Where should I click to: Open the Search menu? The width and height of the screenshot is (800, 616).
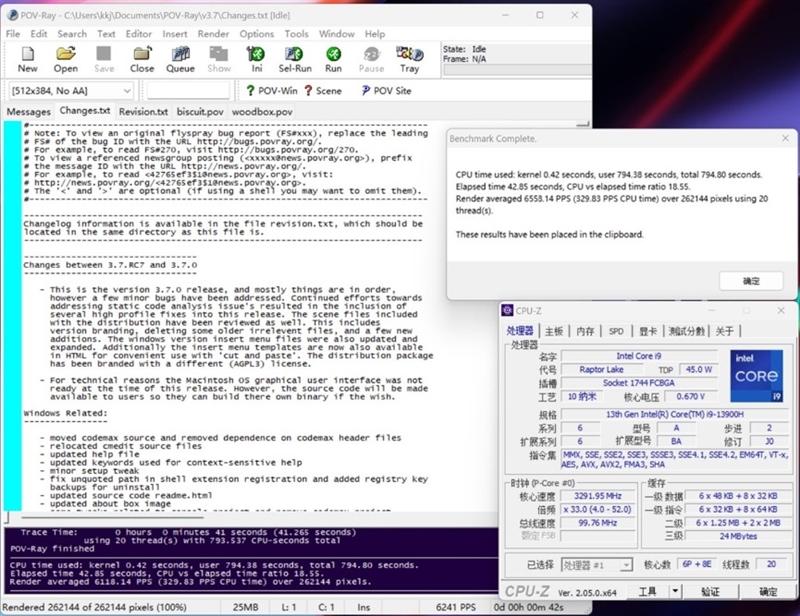[x=72, y=34]
